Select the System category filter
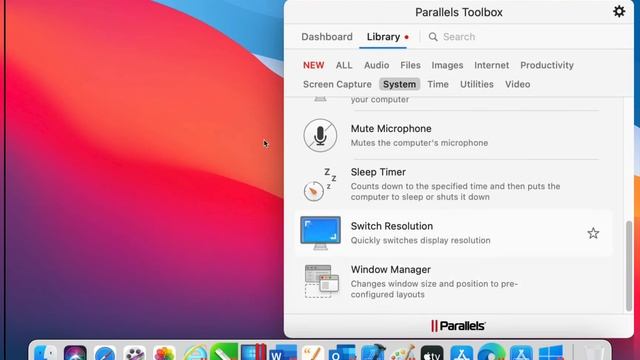Screen dimensions: 640x360 click(399, 84)
